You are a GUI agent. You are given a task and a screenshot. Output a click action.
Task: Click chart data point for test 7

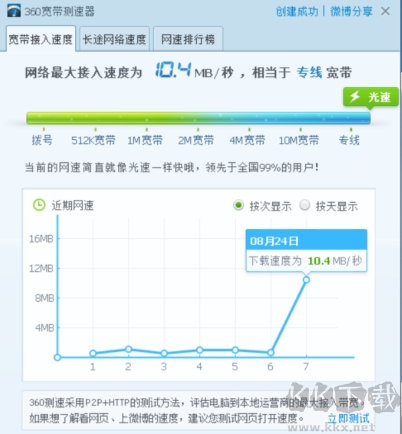(306, 280)
